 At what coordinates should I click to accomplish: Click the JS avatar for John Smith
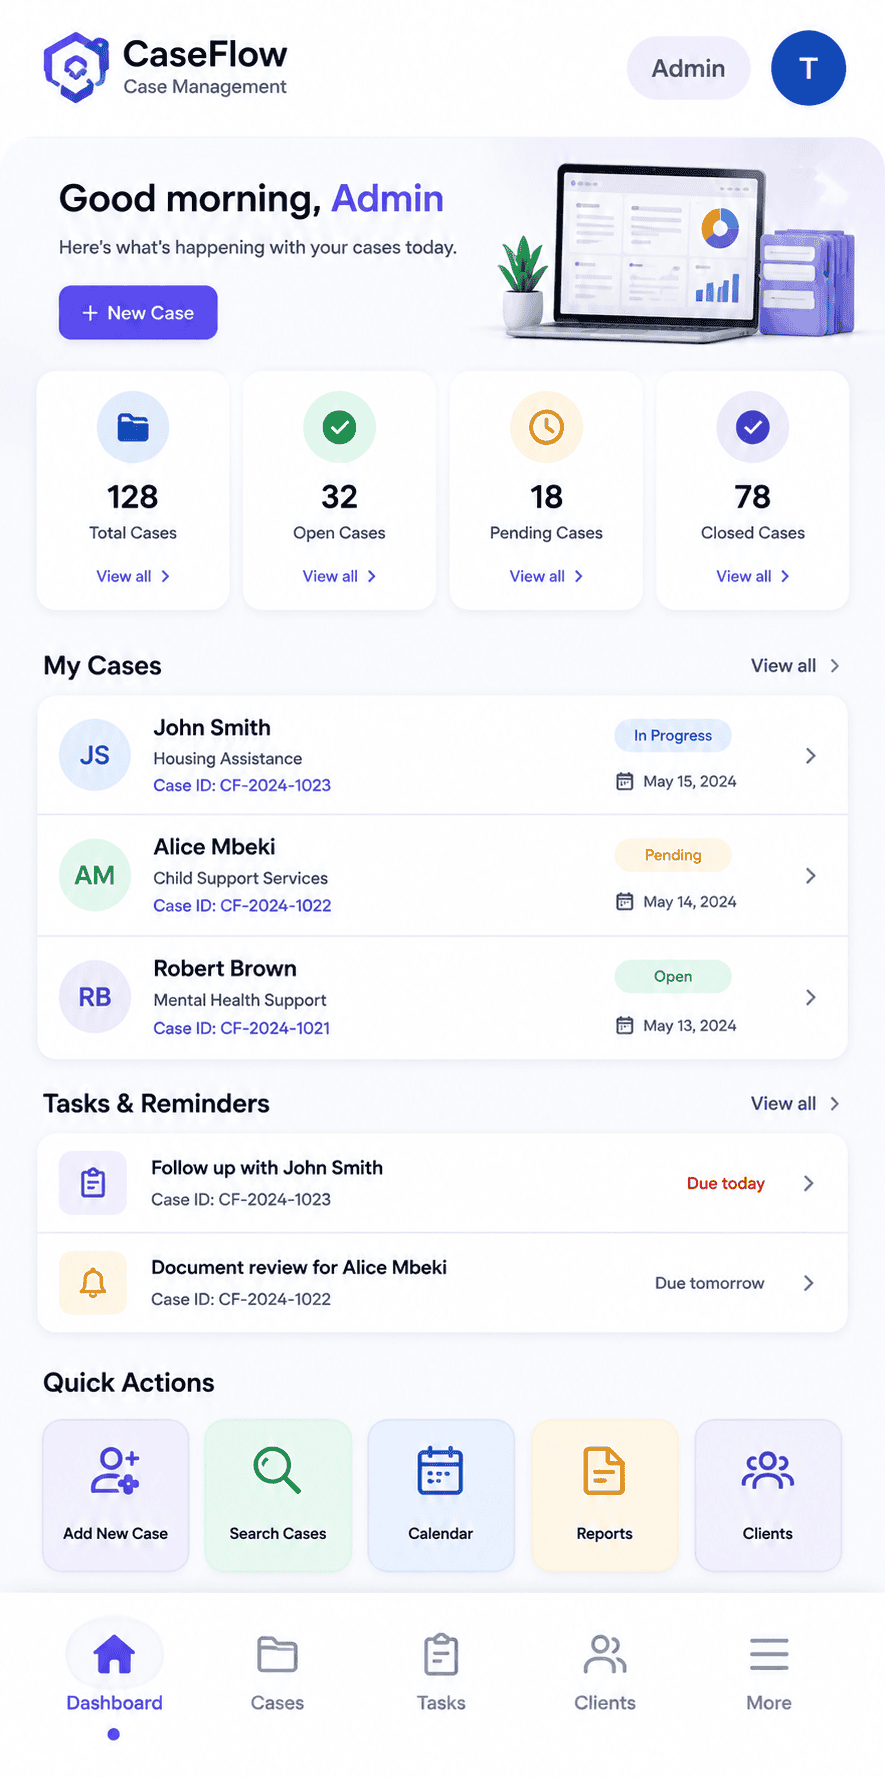95,755
